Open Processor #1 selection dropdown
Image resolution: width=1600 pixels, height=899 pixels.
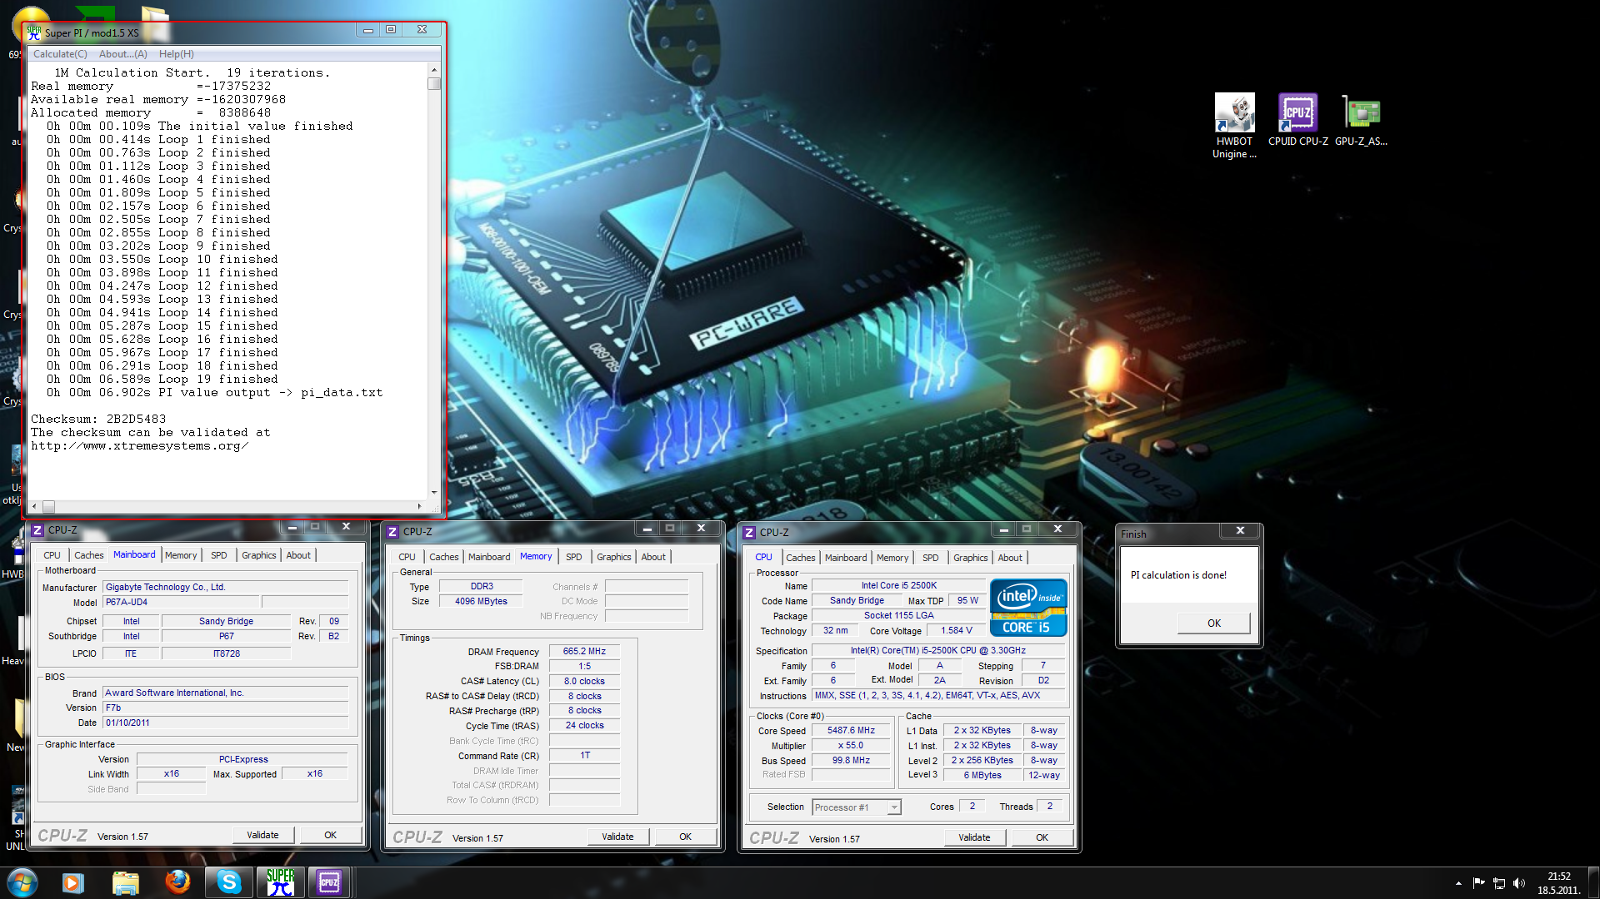click(x=857, y=807)
